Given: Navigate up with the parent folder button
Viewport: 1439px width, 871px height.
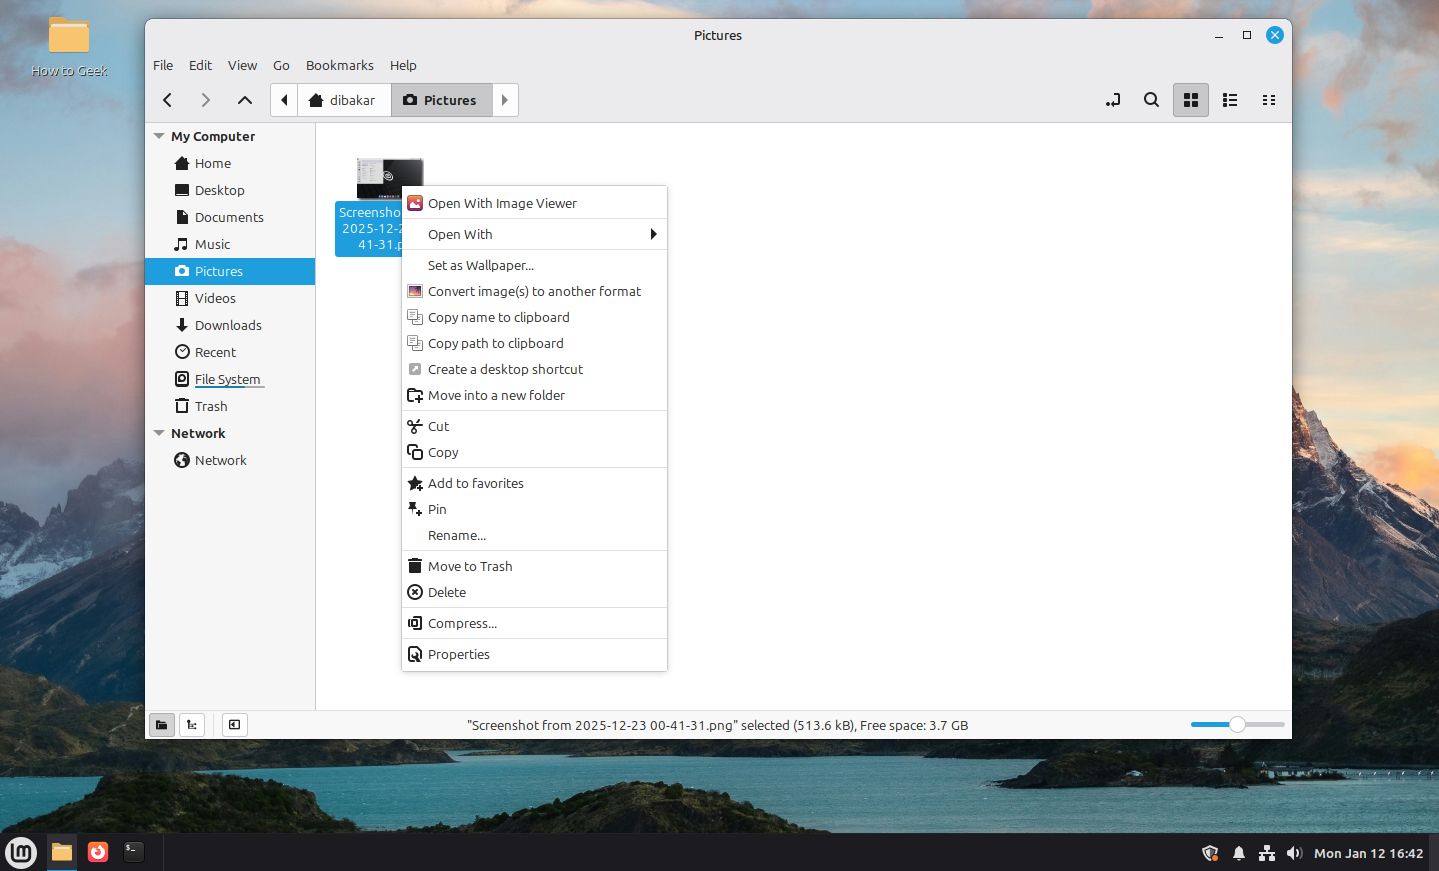Looking at the screenshot, I should point(244,100).
